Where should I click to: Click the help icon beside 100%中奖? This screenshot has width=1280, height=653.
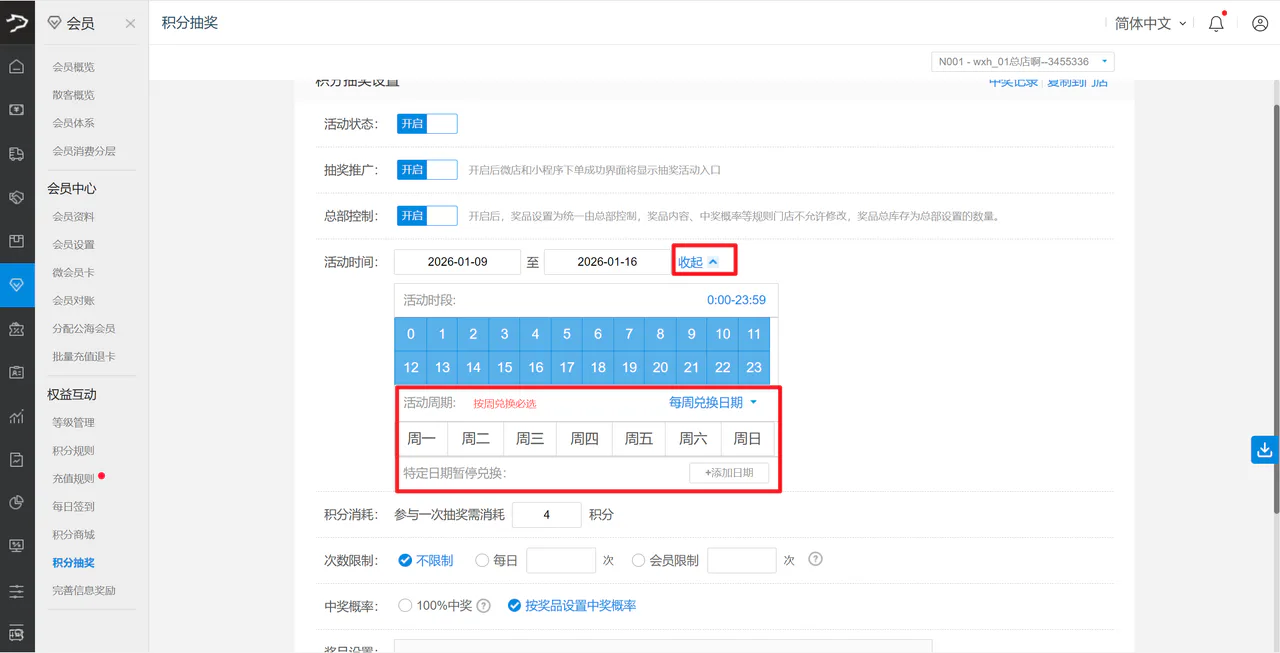(x=484, y=605)
